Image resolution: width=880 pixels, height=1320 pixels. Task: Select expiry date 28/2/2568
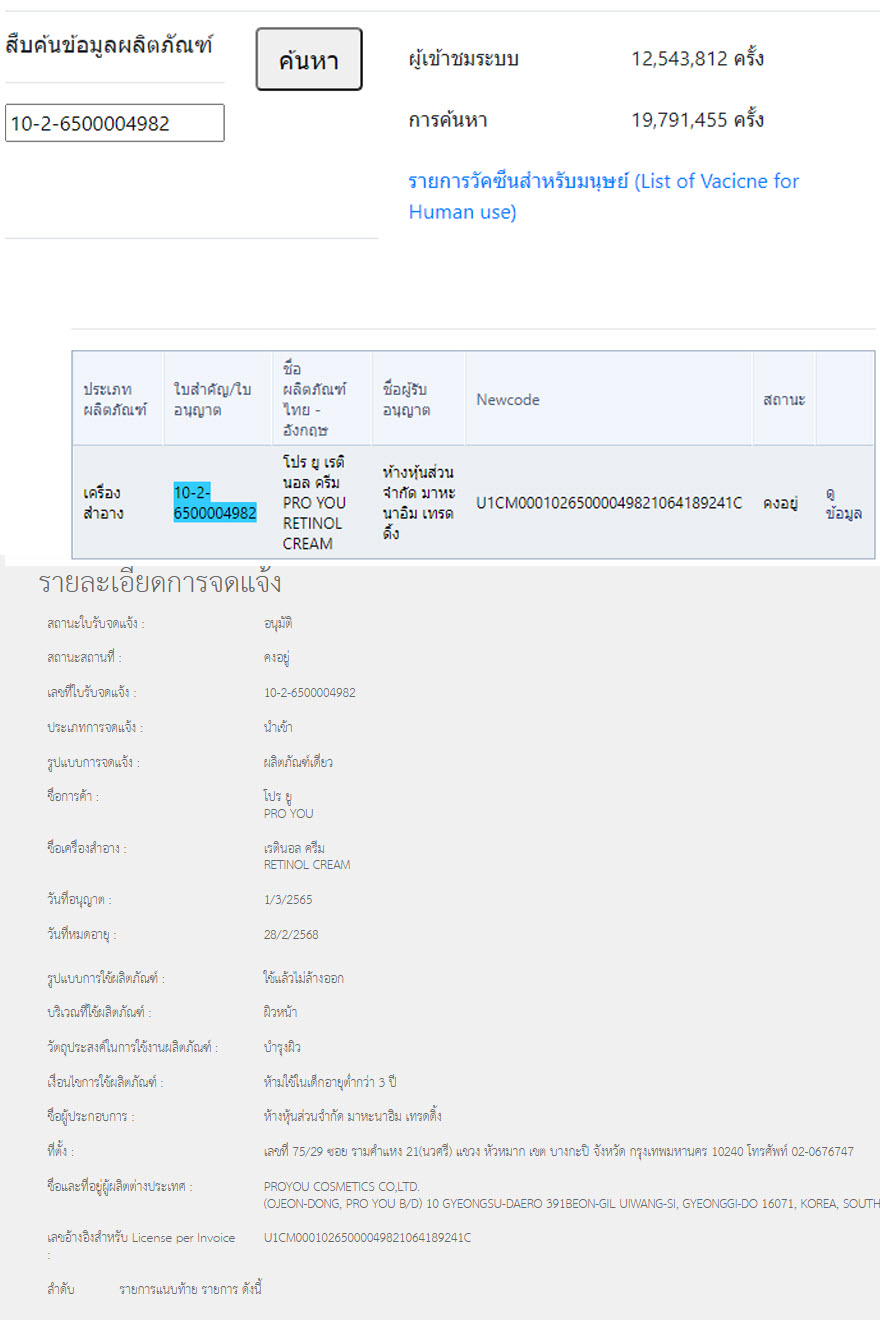point(291,935)
